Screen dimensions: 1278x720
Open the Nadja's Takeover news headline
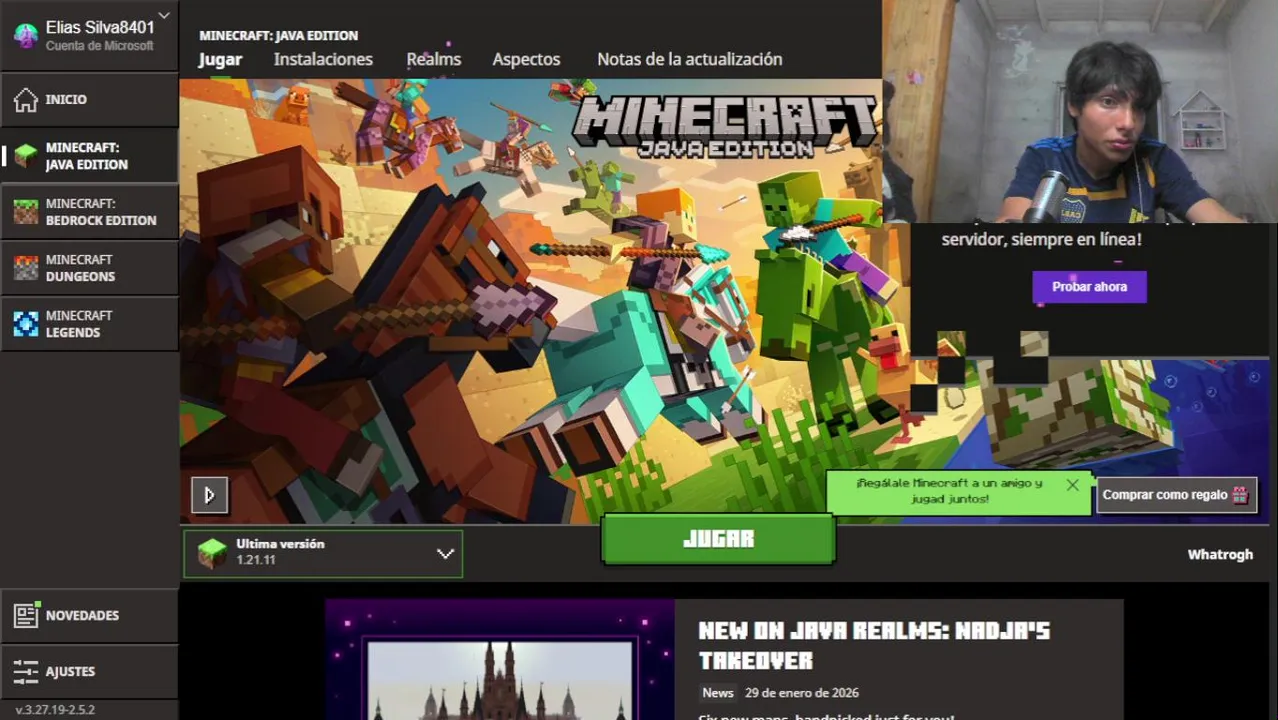click(874, 645)
